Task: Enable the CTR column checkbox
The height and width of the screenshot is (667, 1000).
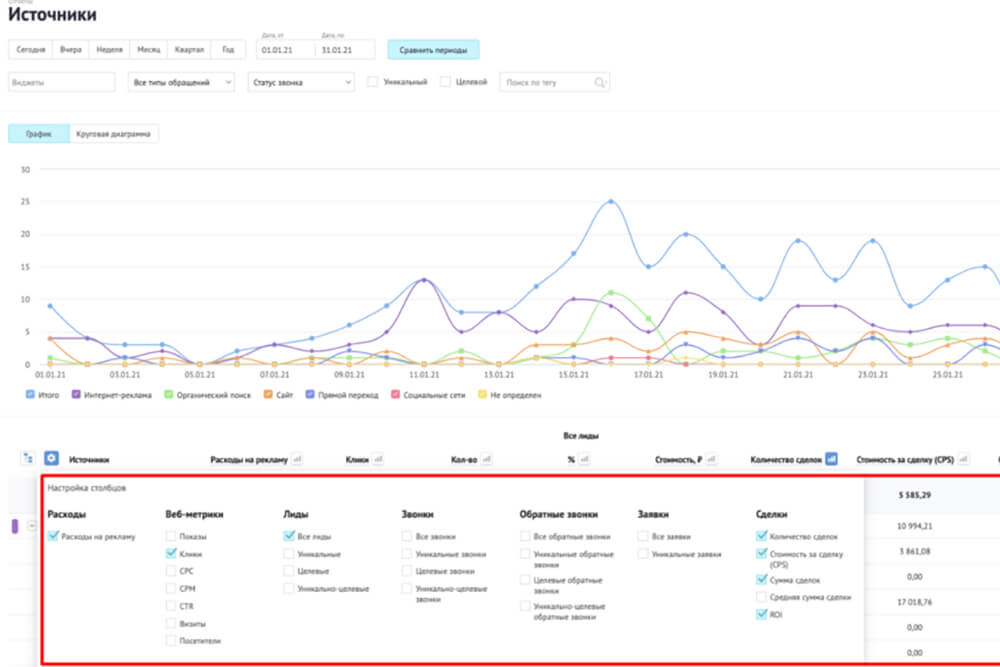Action: tap(170, 606)
